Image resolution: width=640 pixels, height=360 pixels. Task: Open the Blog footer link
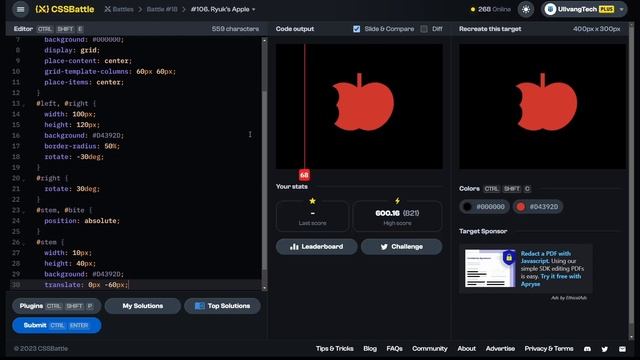pos(370,349)
